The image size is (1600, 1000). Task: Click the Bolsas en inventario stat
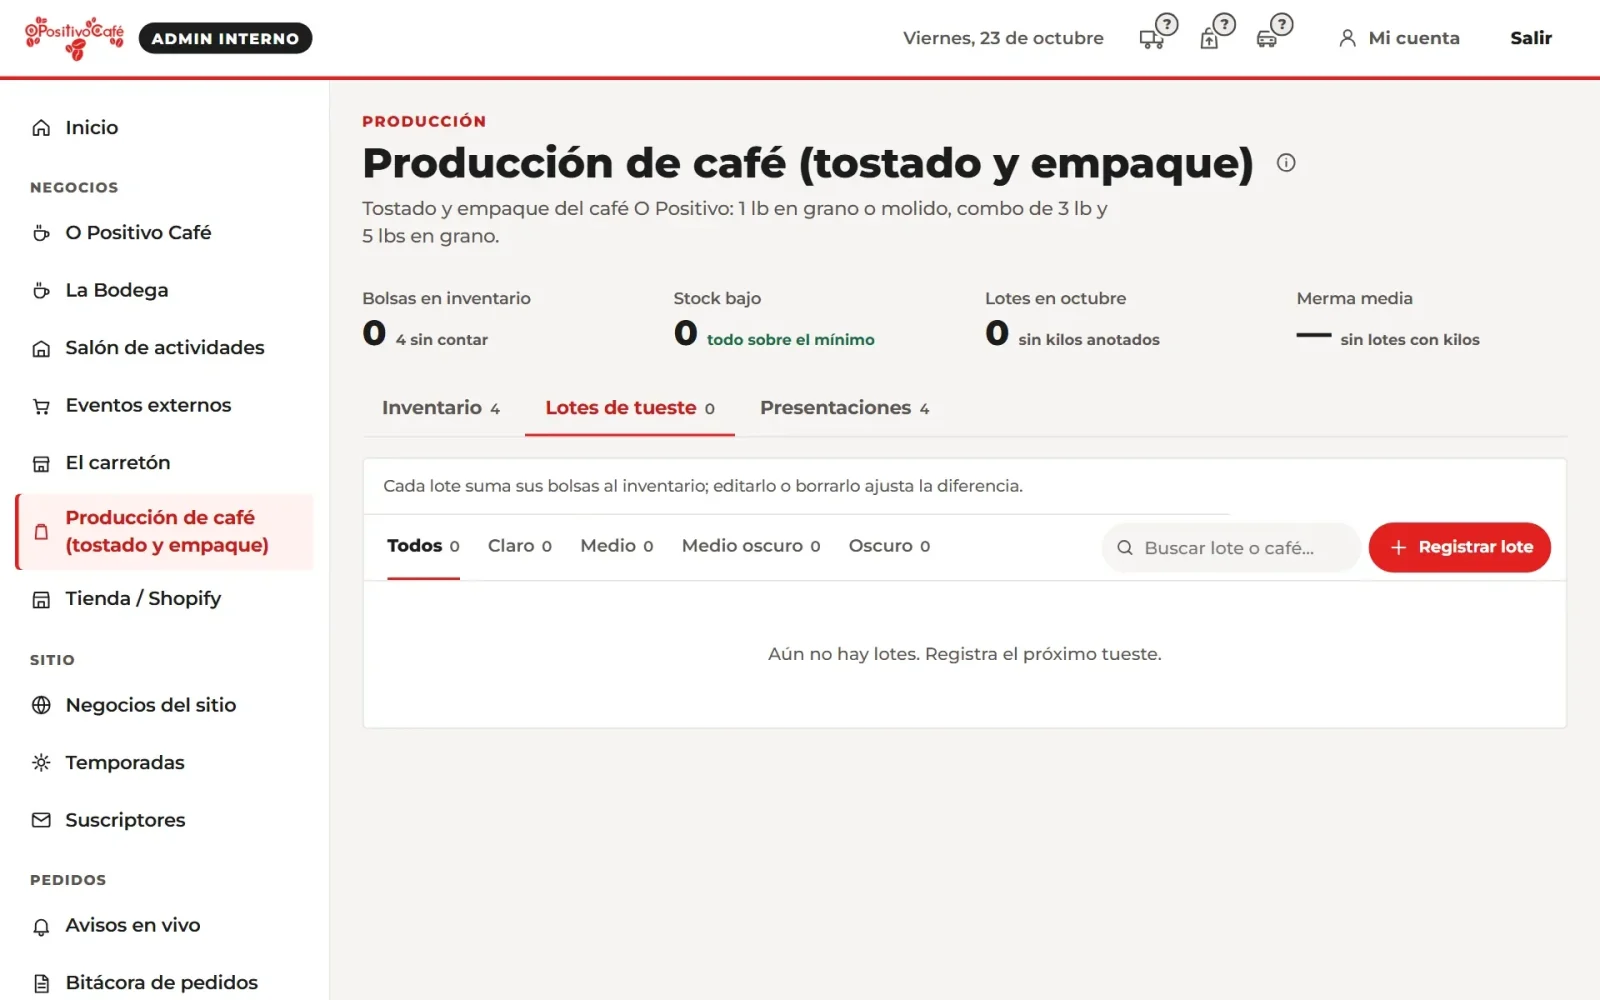[x=446, y=320]
